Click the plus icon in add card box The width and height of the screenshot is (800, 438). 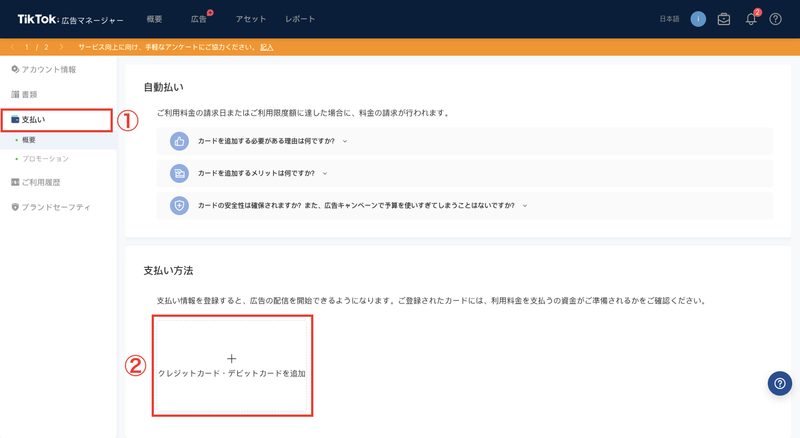[x=232, y=358]
